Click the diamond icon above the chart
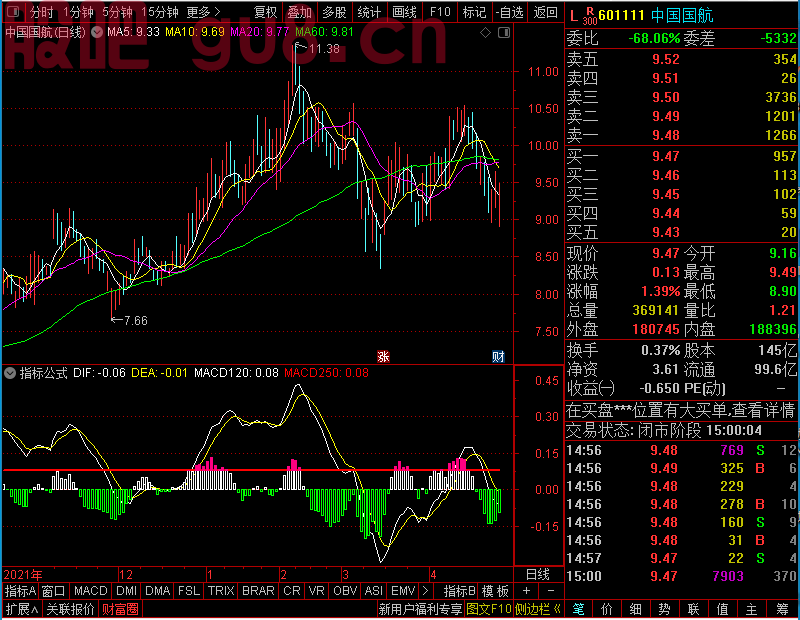The image size is (800, 620). 486,33
